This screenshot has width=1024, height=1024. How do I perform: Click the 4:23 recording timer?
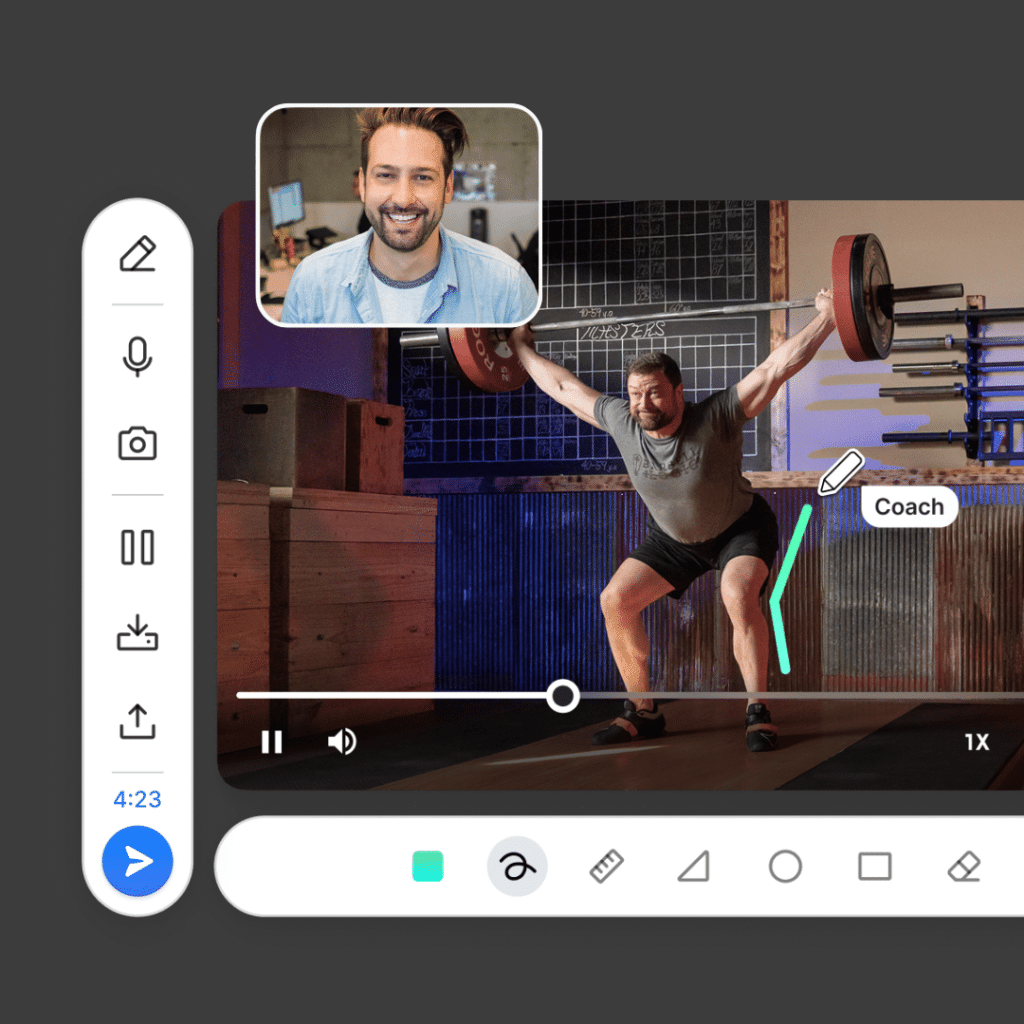pos(137,800)
